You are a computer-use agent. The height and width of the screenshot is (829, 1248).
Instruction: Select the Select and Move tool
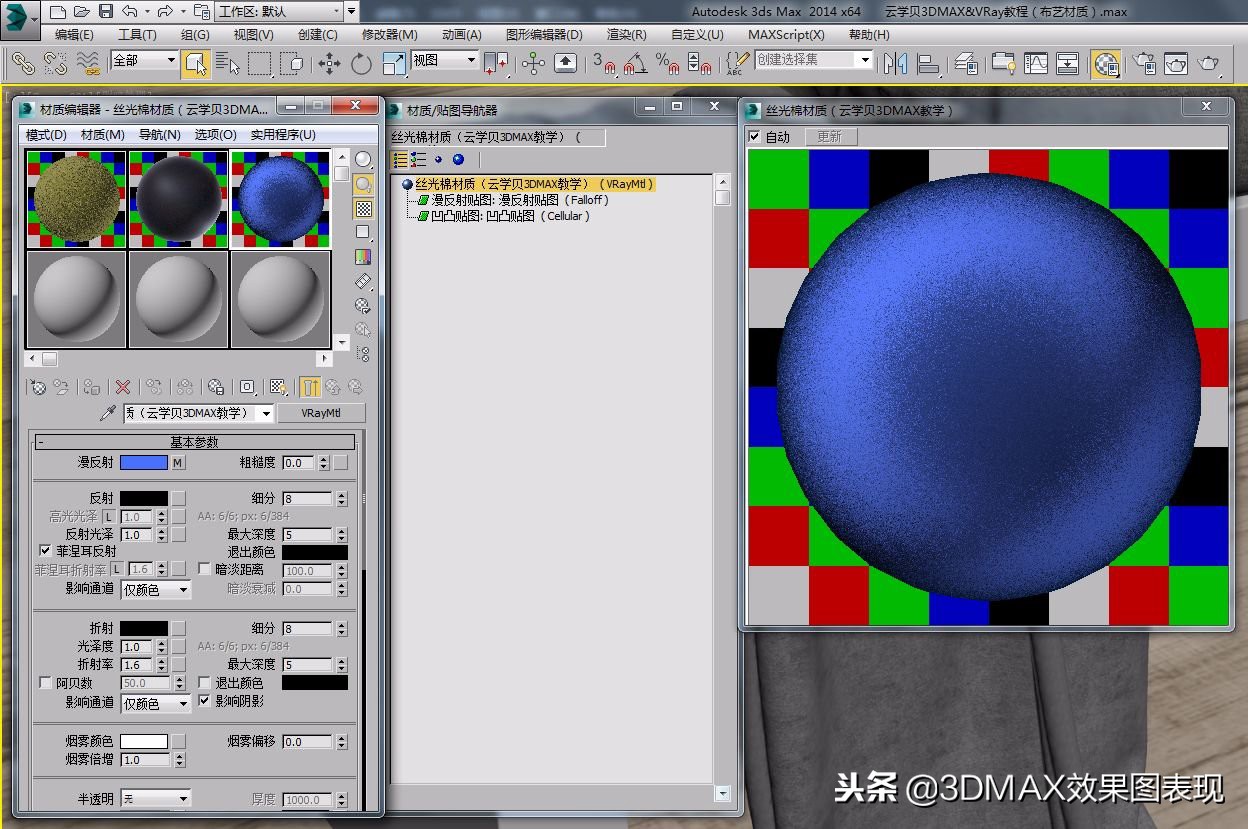tap(330, 63)
